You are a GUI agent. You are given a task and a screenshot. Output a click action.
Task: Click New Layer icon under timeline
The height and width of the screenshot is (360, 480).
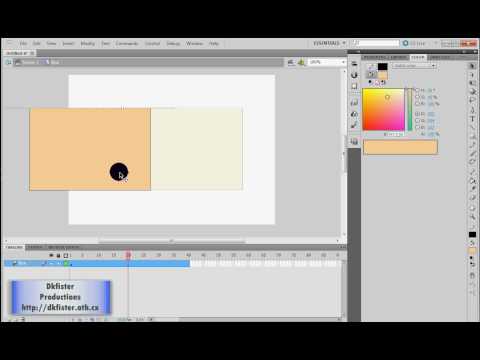click(10, 319)
